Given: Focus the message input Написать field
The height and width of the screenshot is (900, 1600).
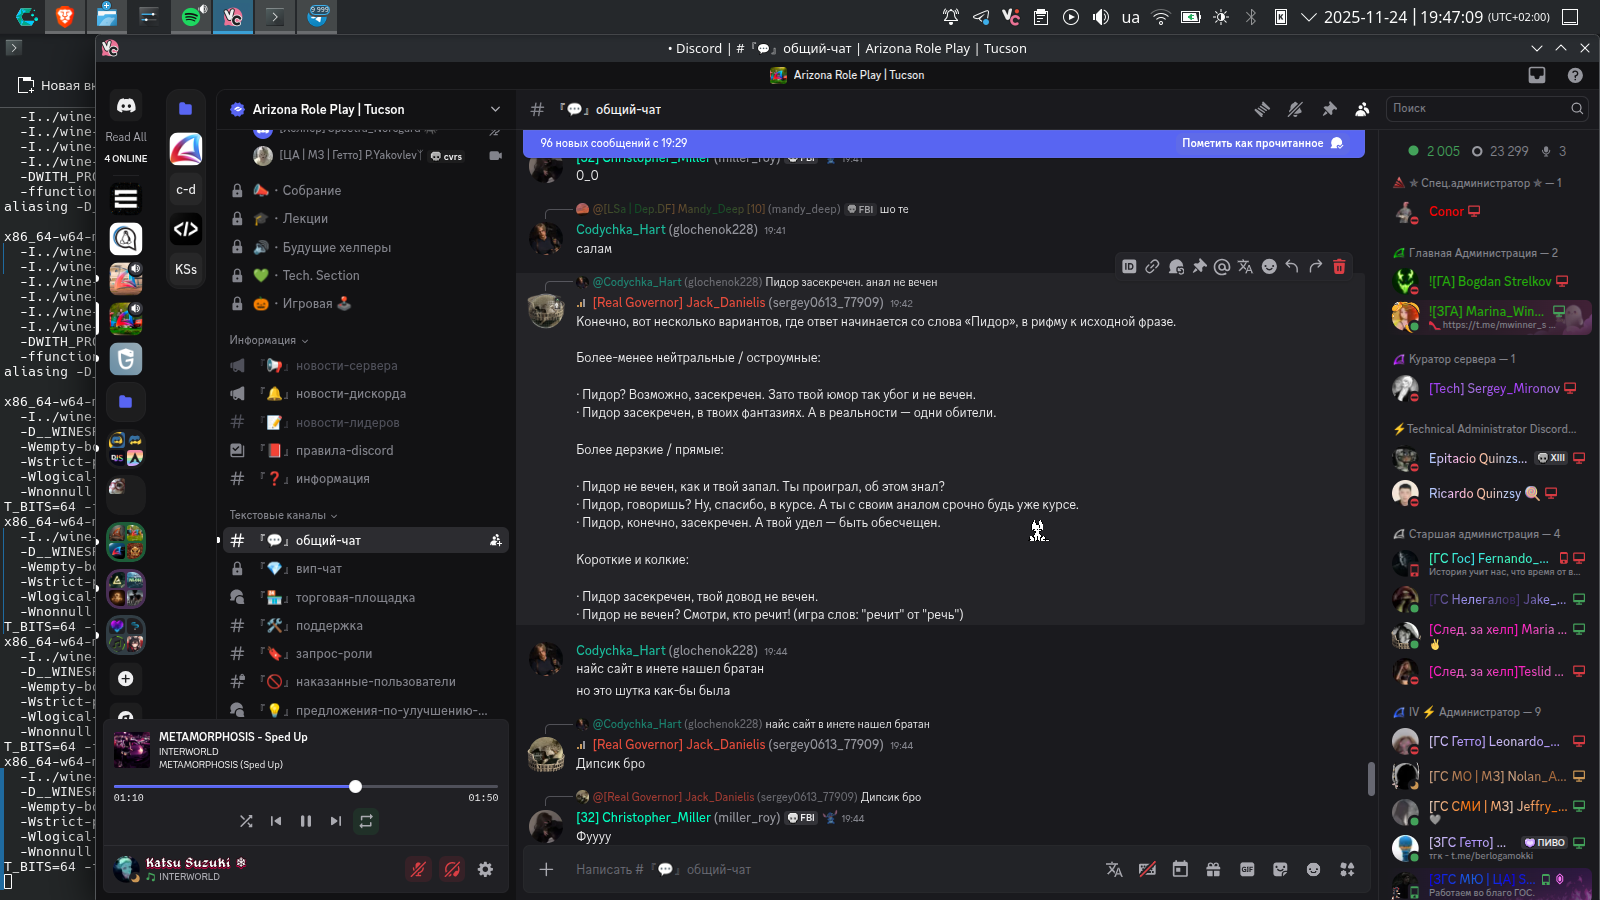Looking at the screenshot, I should click(x=830, y=869).
